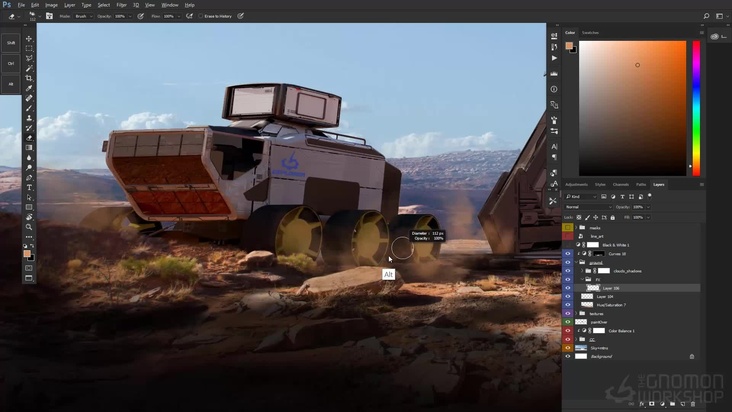Image resolution: width=732 pixels, height=412 pixels.
Task: Select the Zoom tool magnifier
Action: tap(29, 227)
